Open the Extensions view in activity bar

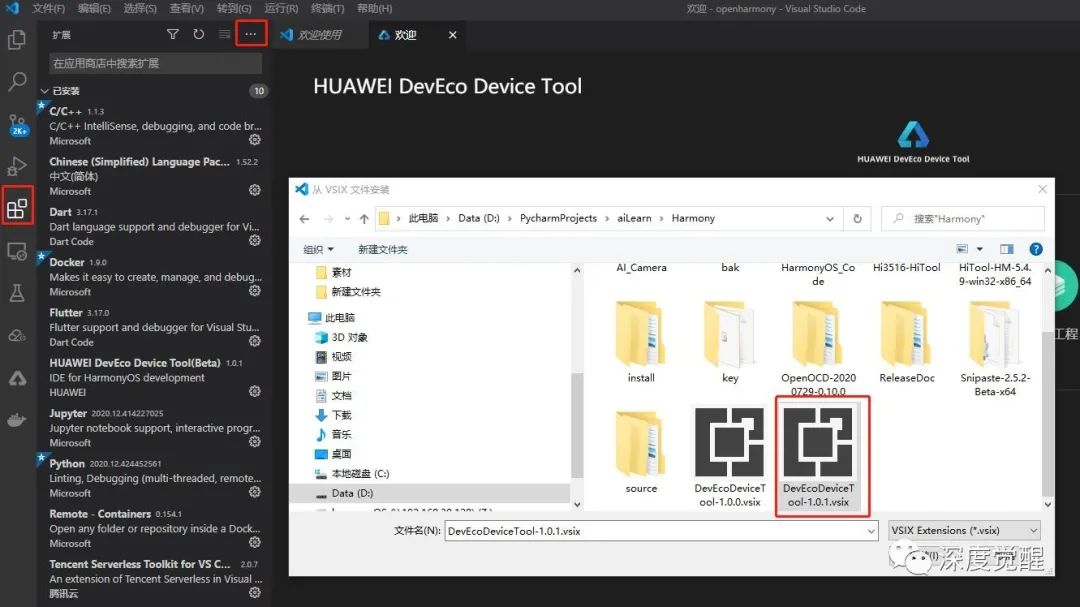[17, 208]
